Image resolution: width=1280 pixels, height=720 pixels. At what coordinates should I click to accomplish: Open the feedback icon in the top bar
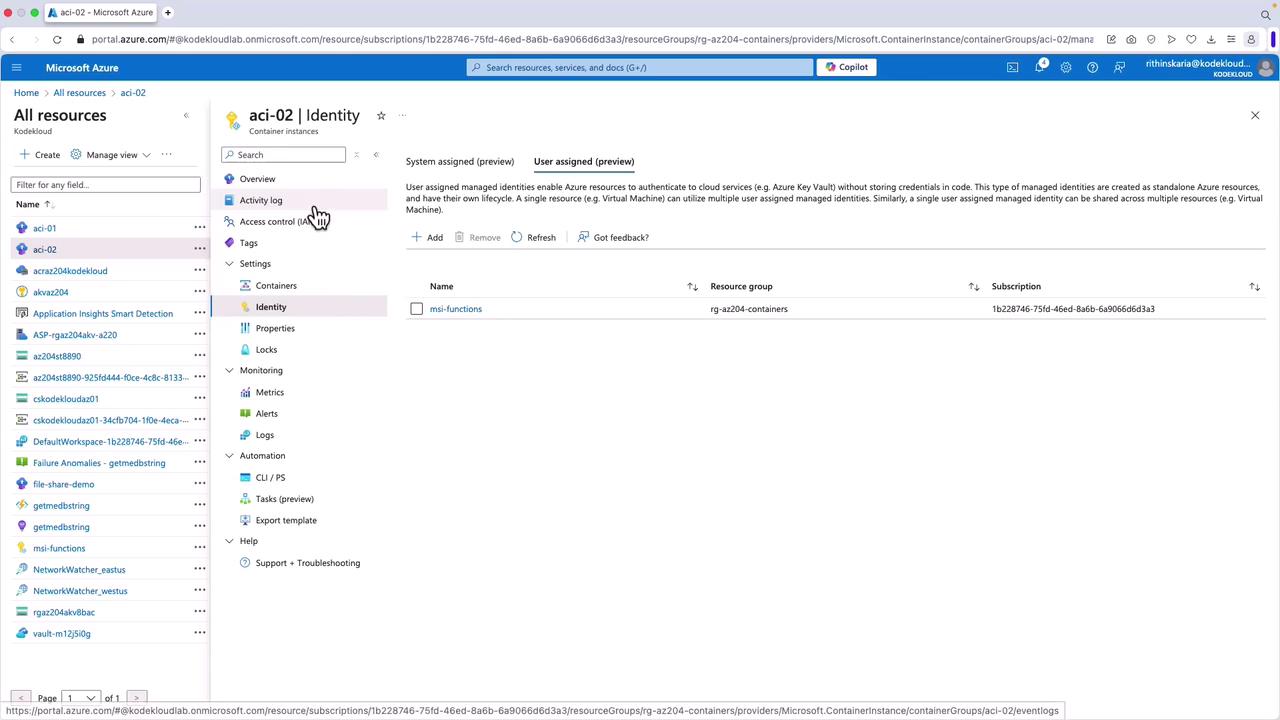(x=1119, y=67)
